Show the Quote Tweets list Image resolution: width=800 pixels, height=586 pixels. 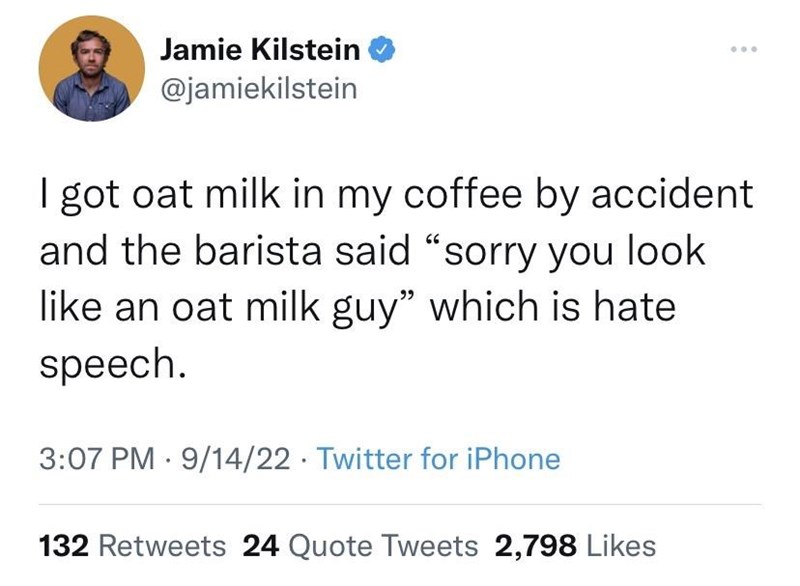tap(382, 546)
